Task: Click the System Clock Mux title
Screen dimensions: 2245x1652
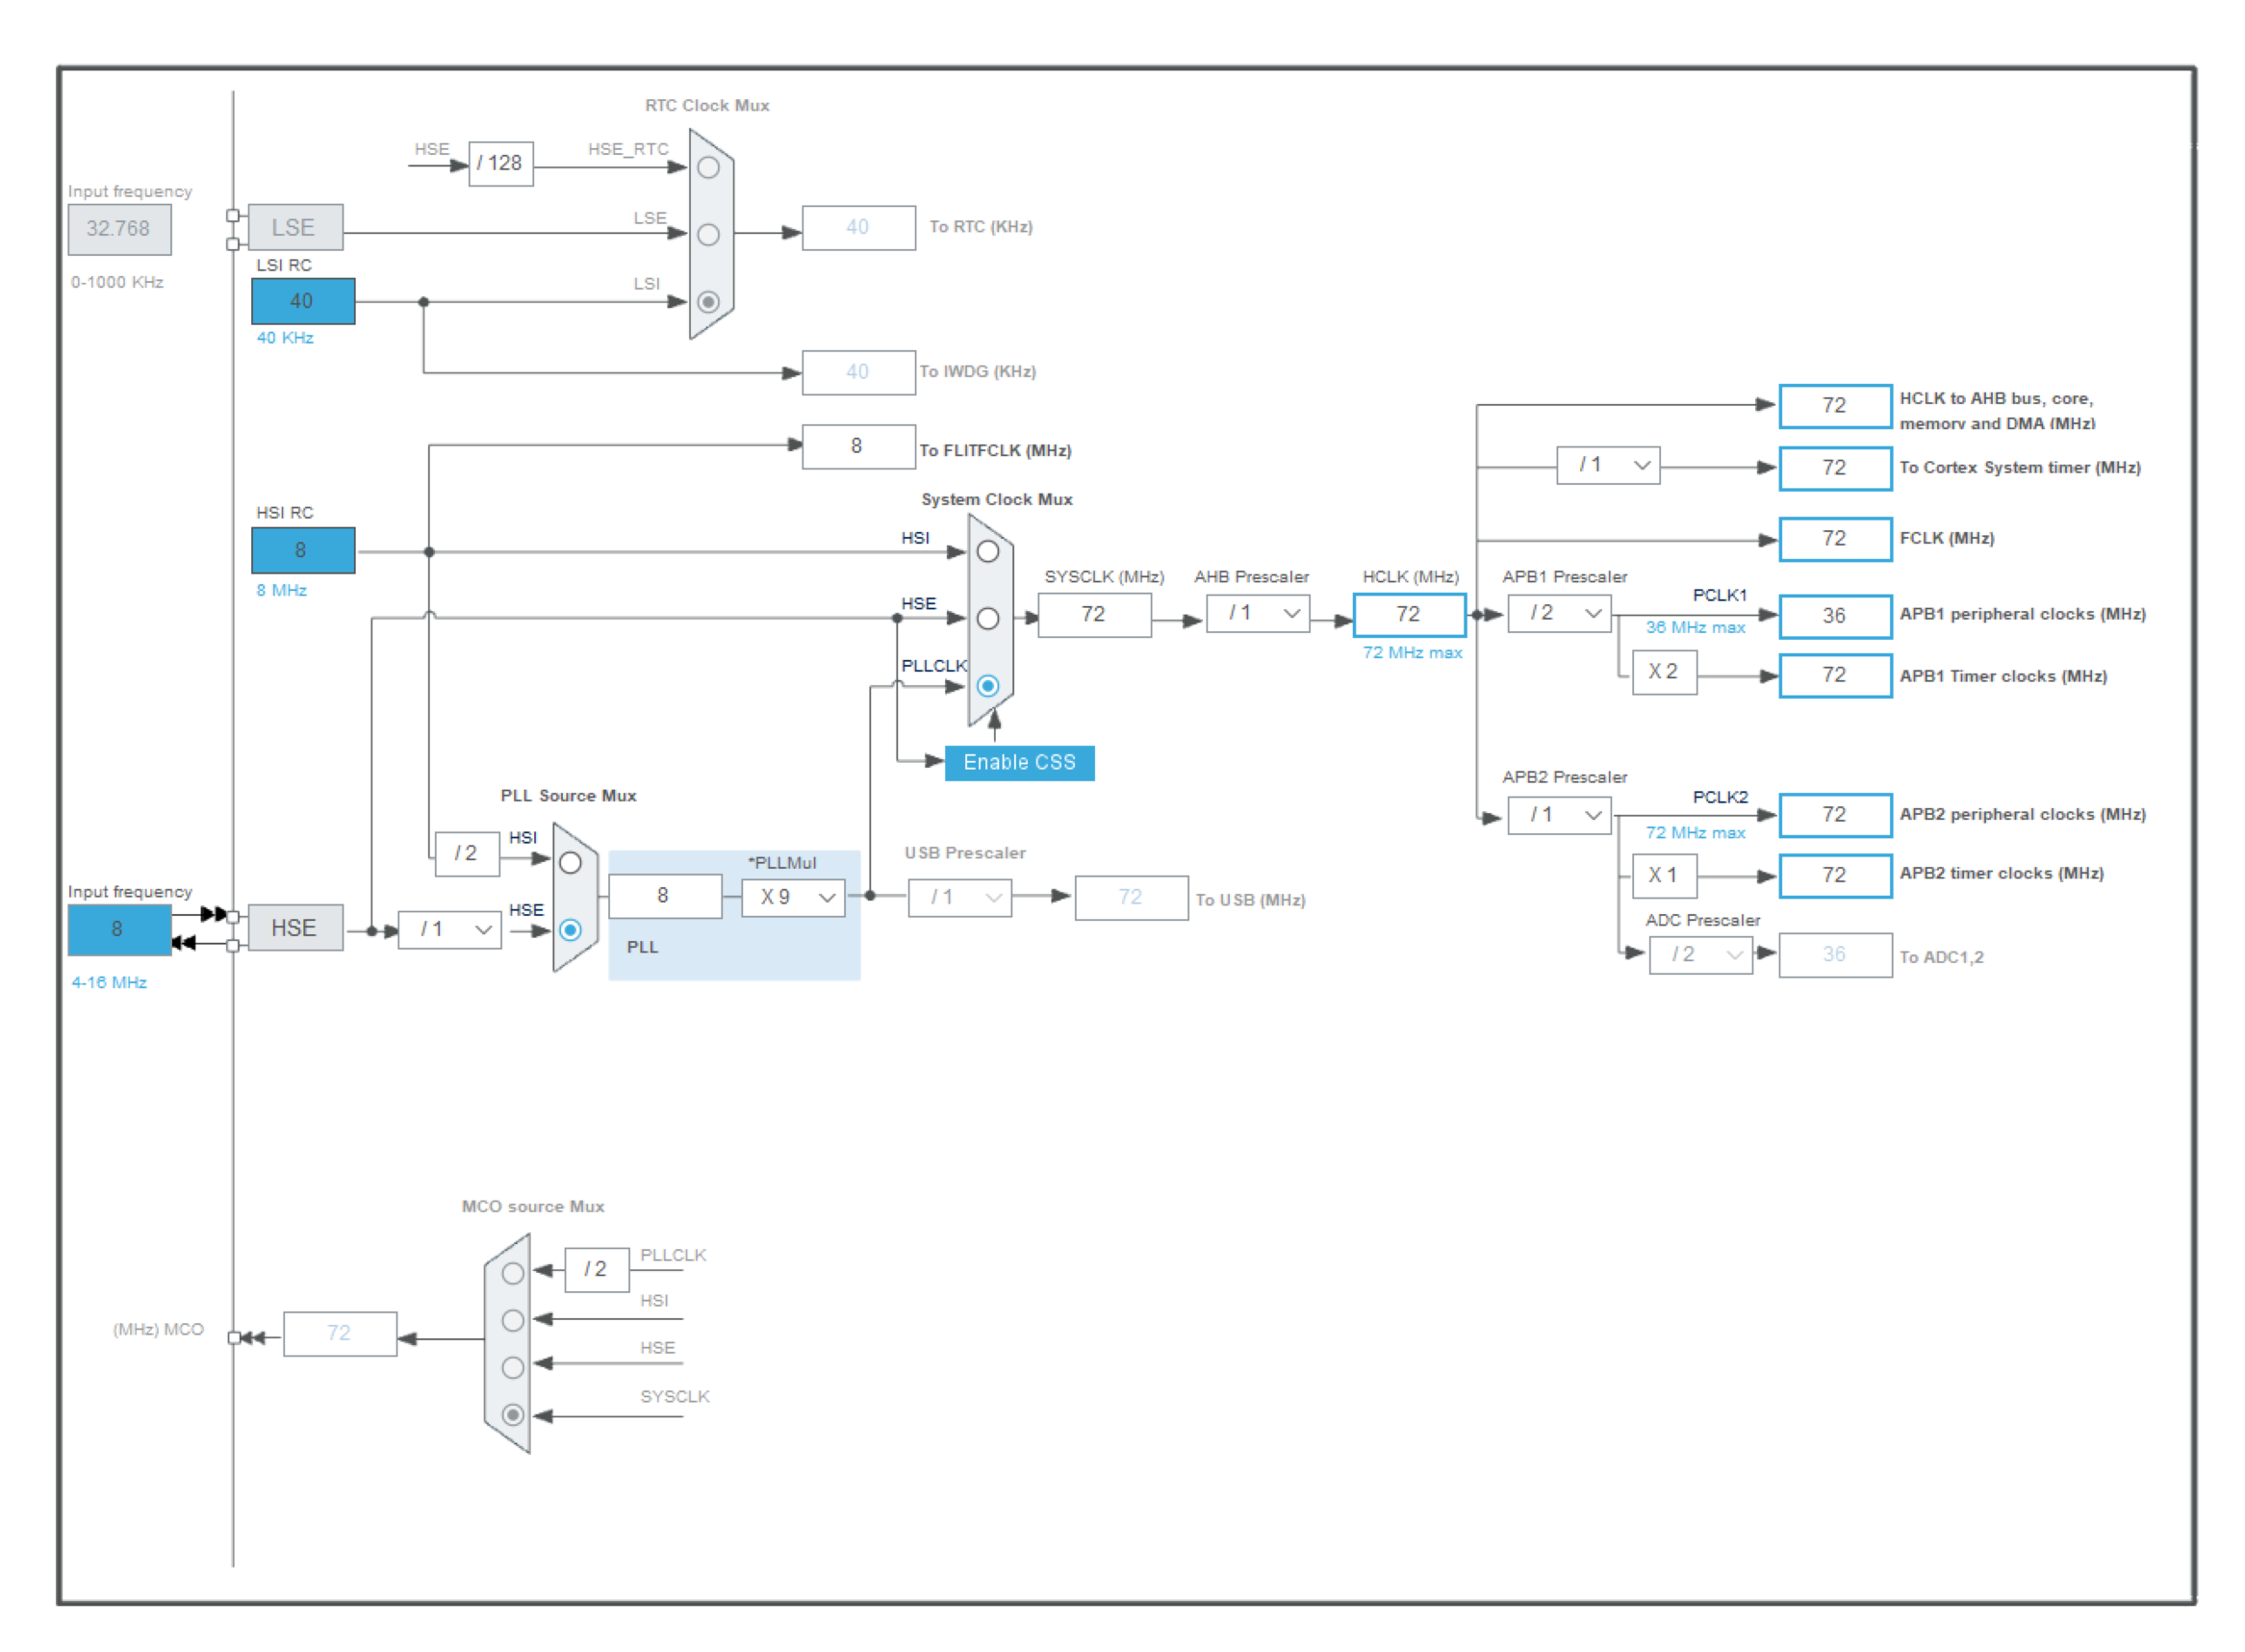Action: (996, 499)
